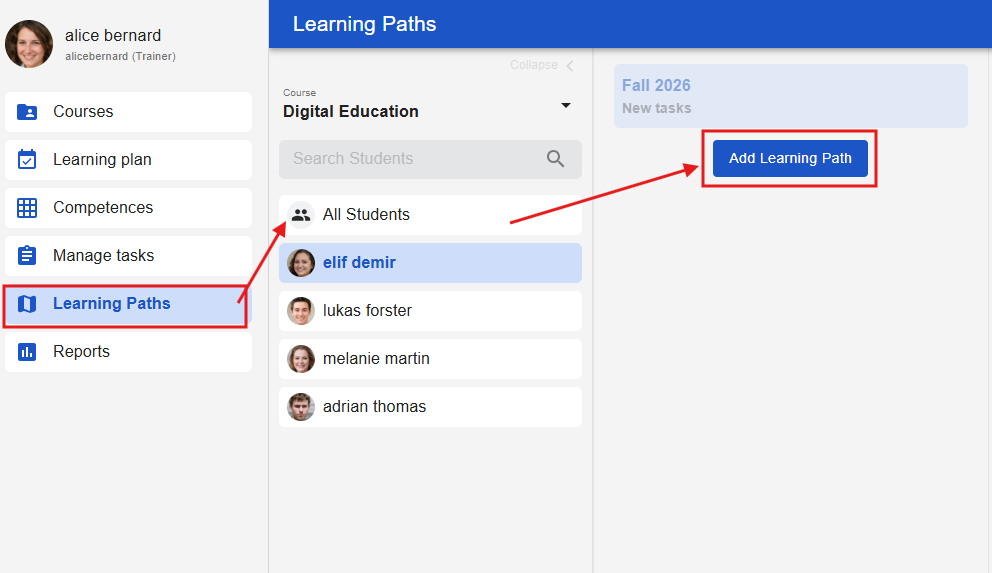Open the Course dropdown arrow
The width and height of the screenshot is (992, 573).
pyautogui.click(x=565, y=105)
